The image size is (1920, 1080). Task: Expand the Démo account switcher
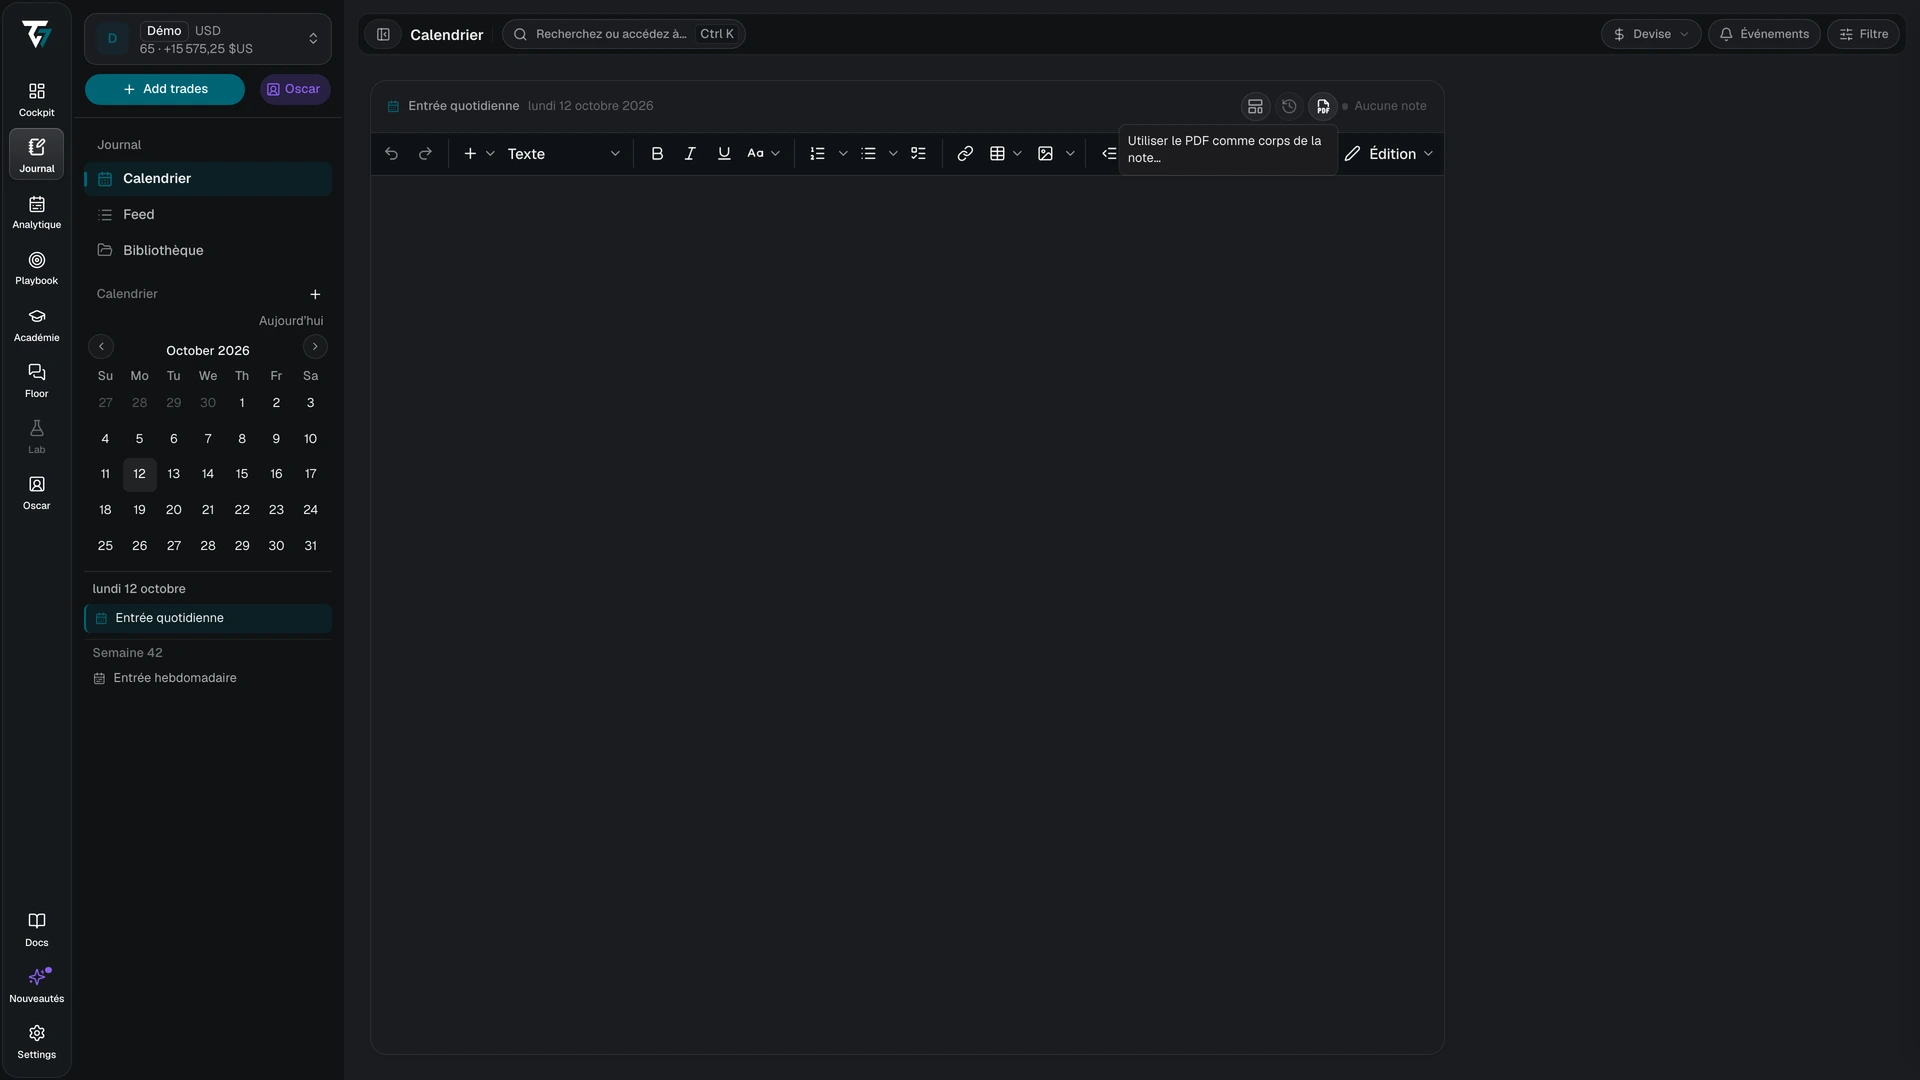(x=208, y=39)
